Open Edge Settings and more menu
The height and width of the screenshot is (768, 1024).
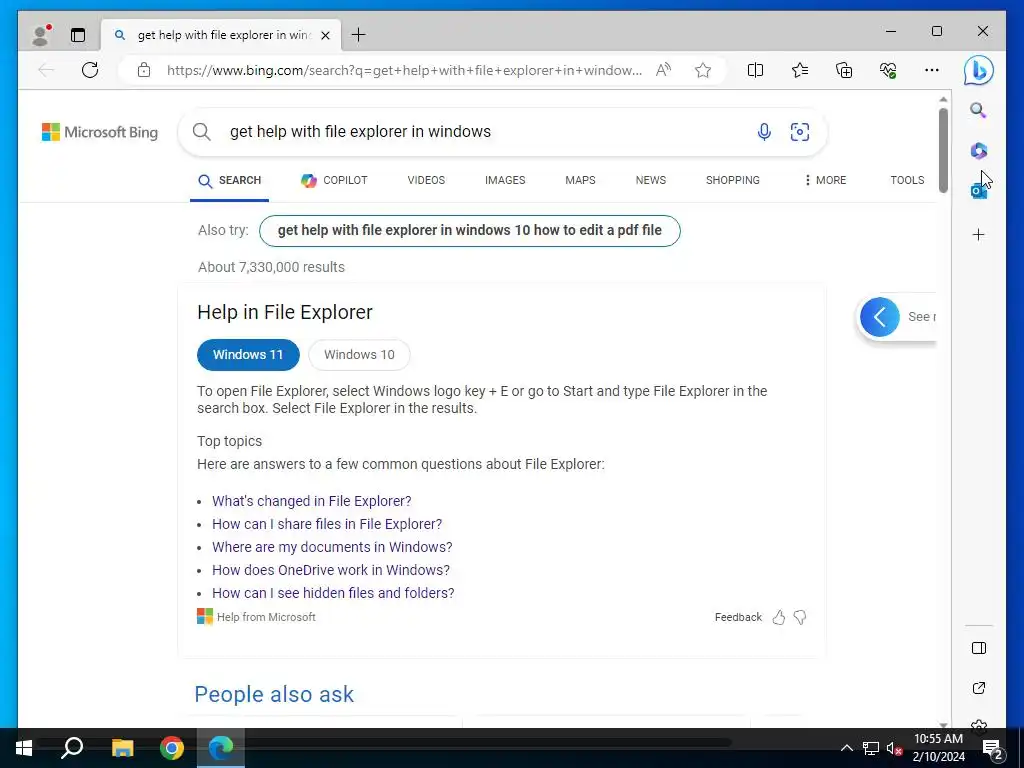[932, 70]
